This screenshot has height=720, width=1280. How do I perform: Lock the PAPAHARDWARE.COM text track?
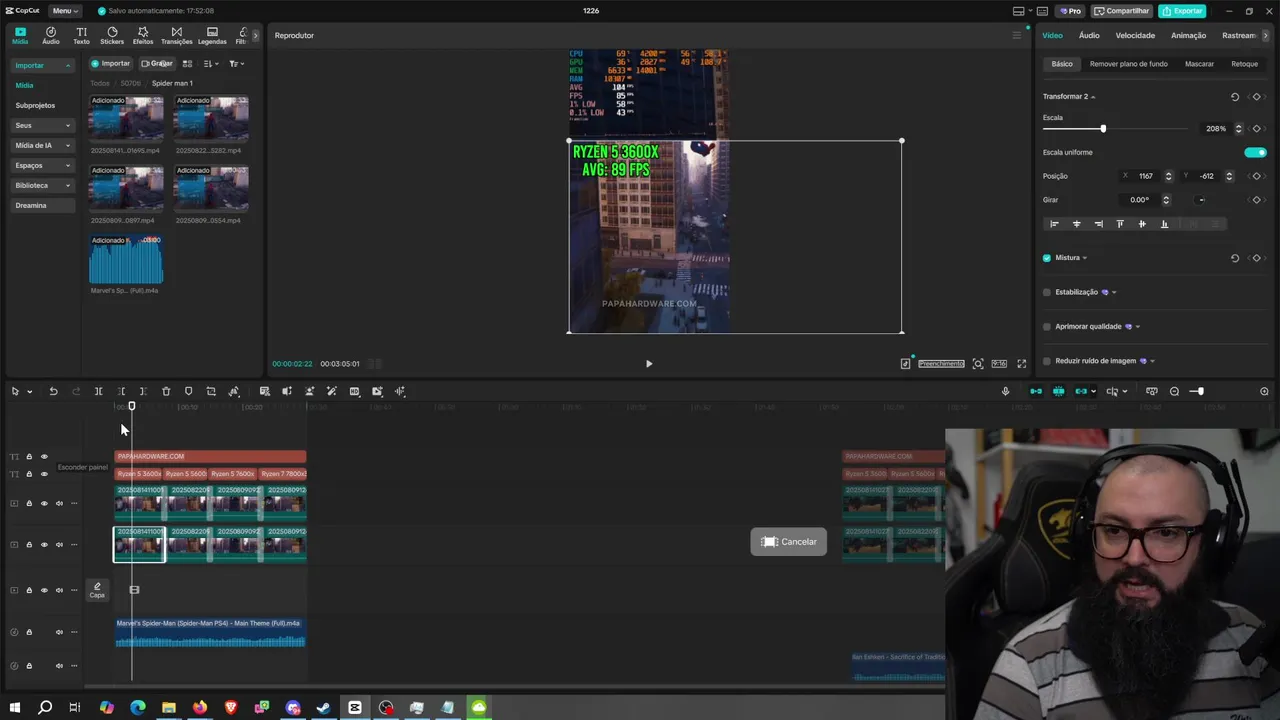pos(29,456)
